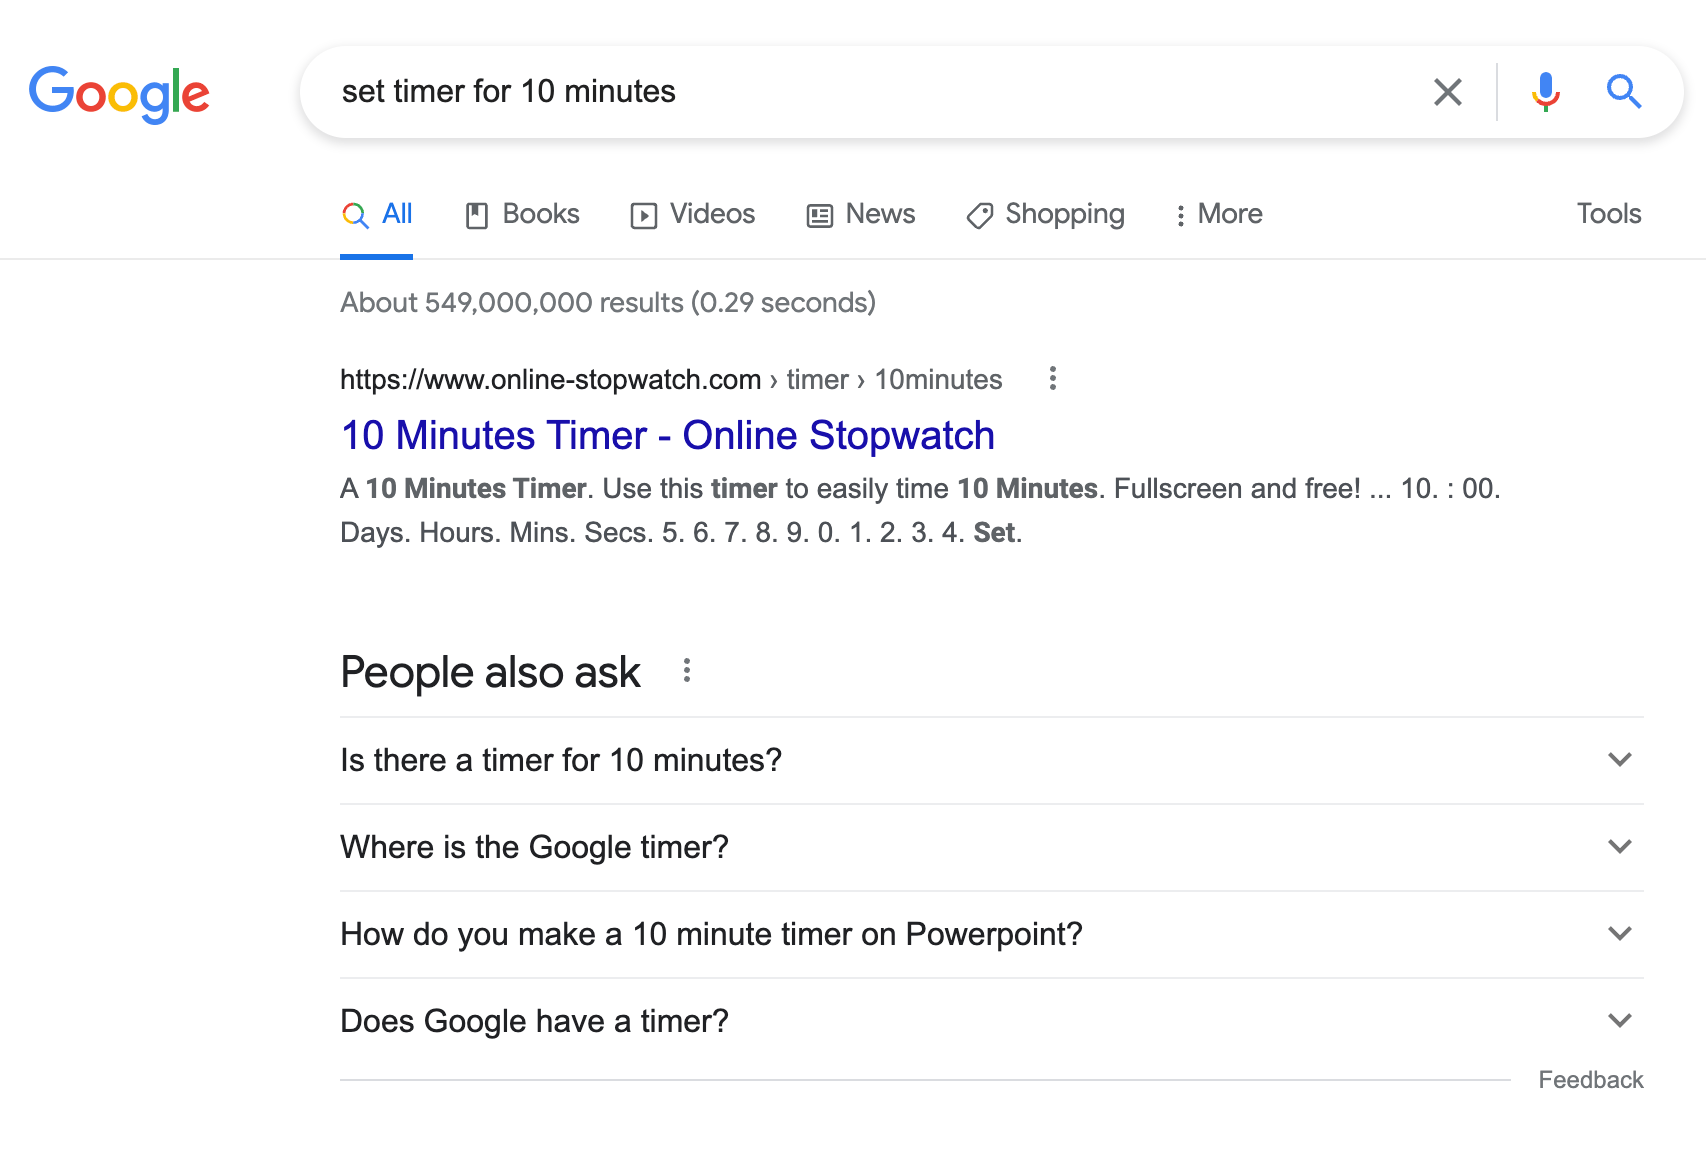Expand "Does Google have a timer?"
The image size is (1706, 1154).
[x=1620, y=1021]
